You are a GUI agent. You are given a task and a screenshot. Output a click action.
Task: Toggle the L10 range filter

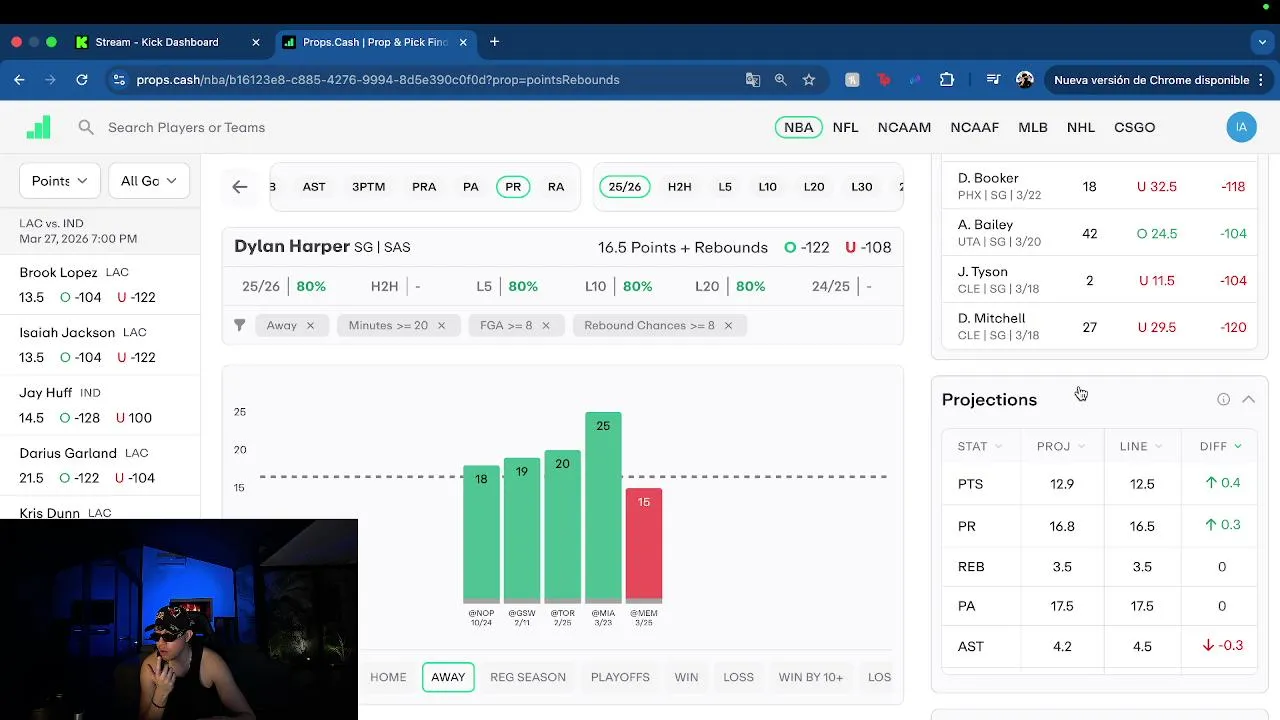pos(768,187)
